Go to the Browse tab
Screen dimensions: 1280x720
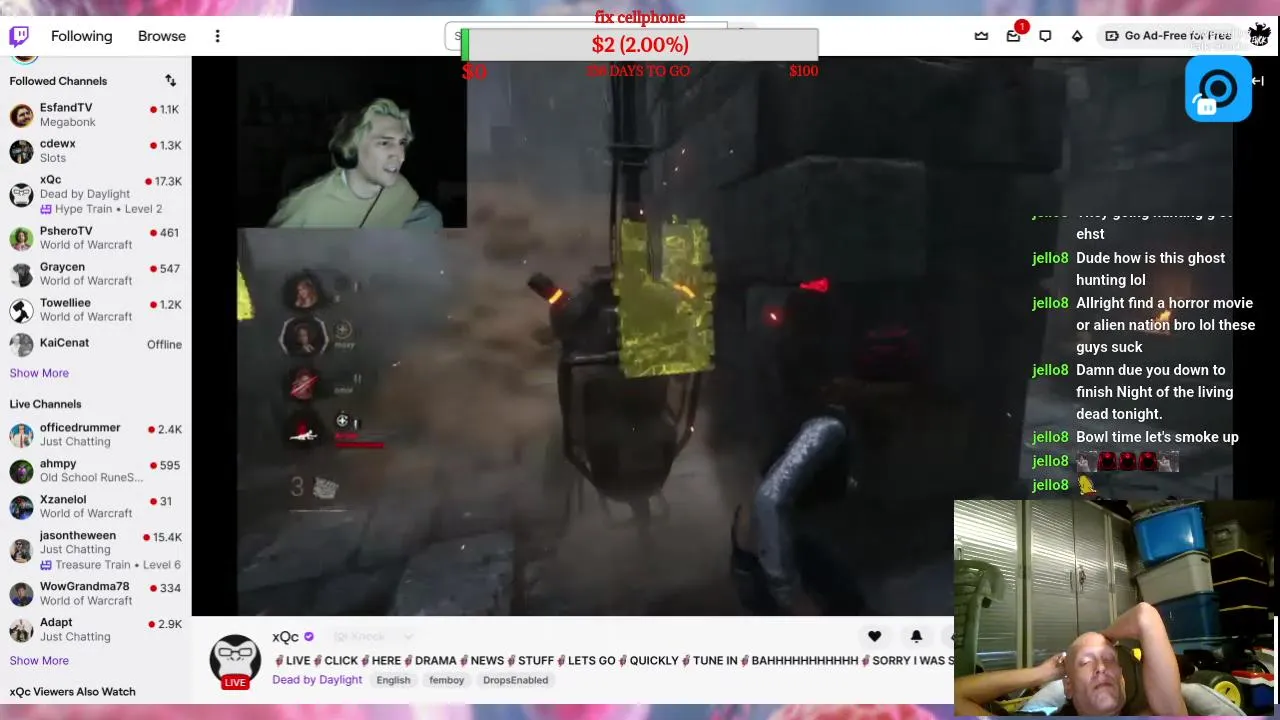[x=162, y=36]
